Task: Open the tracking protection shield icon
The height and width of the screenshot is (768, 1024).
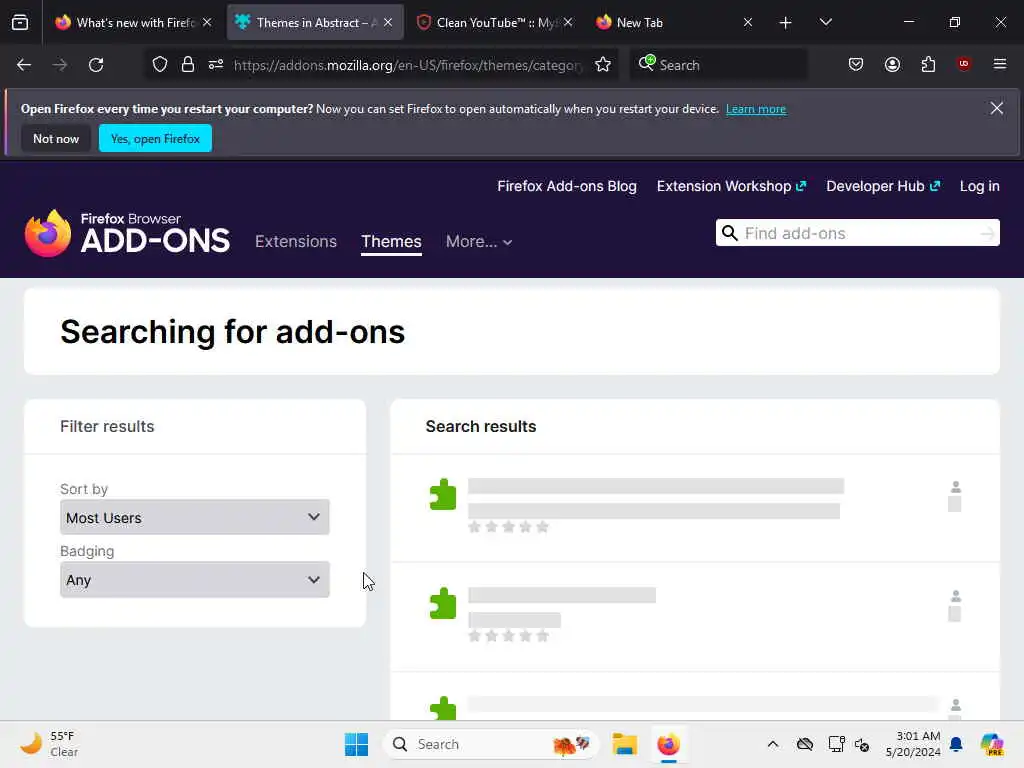Action: 160,65
